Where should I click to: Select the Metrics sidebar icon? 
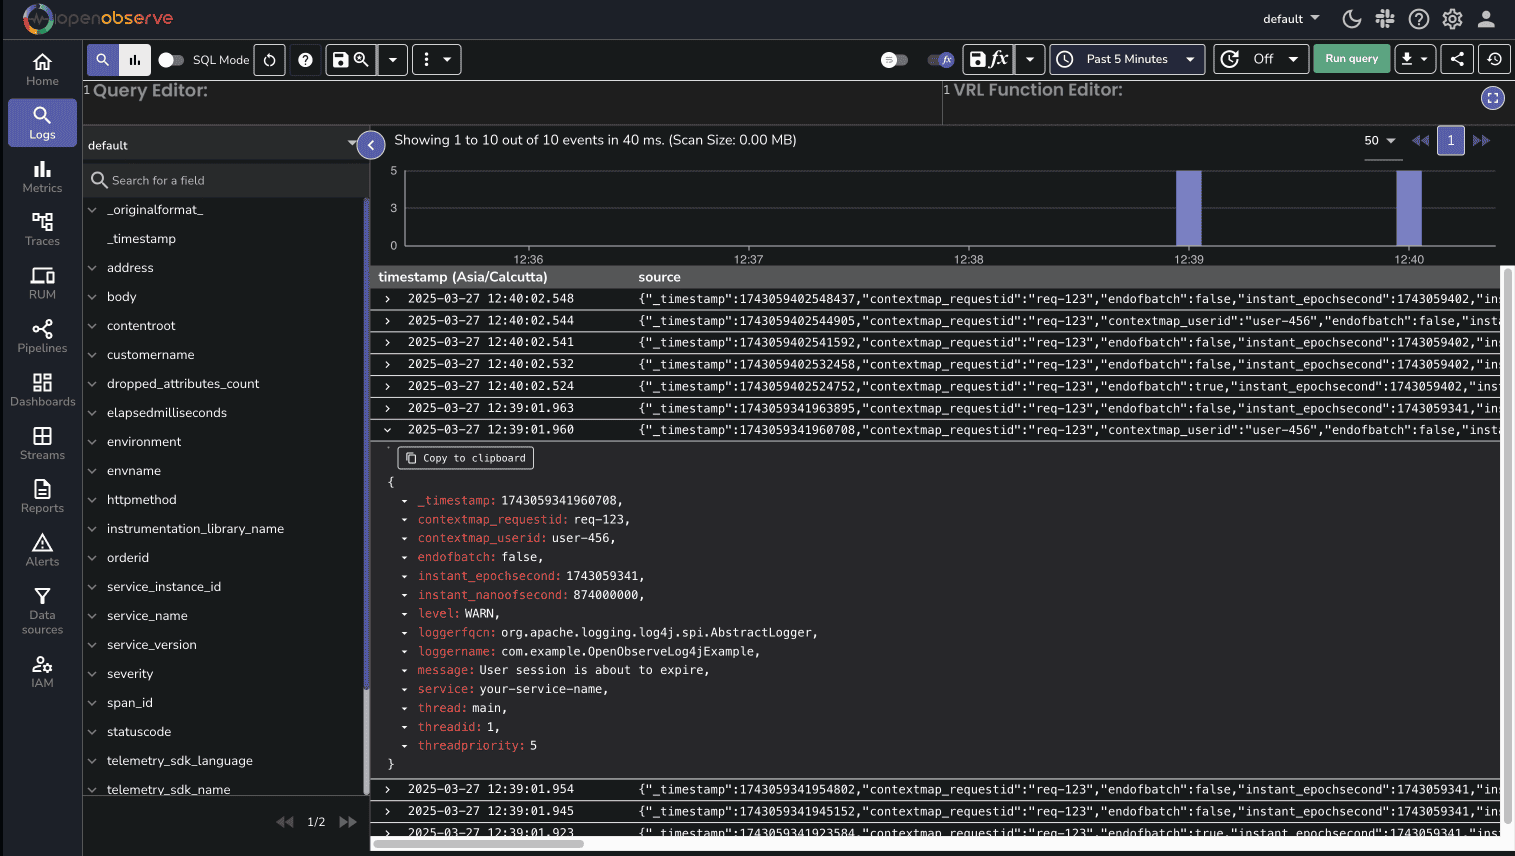tap(41, 178)
